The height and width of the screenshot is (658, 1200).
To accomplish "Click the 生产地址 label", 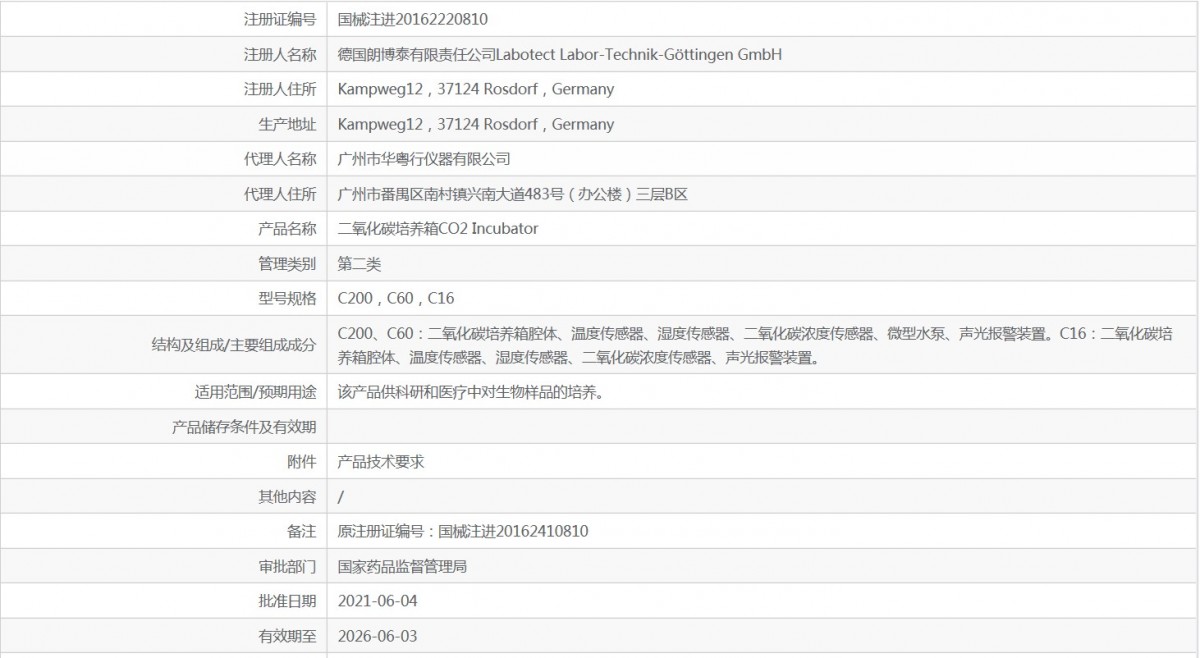I will pyautogui.click(x=287, y=125).
